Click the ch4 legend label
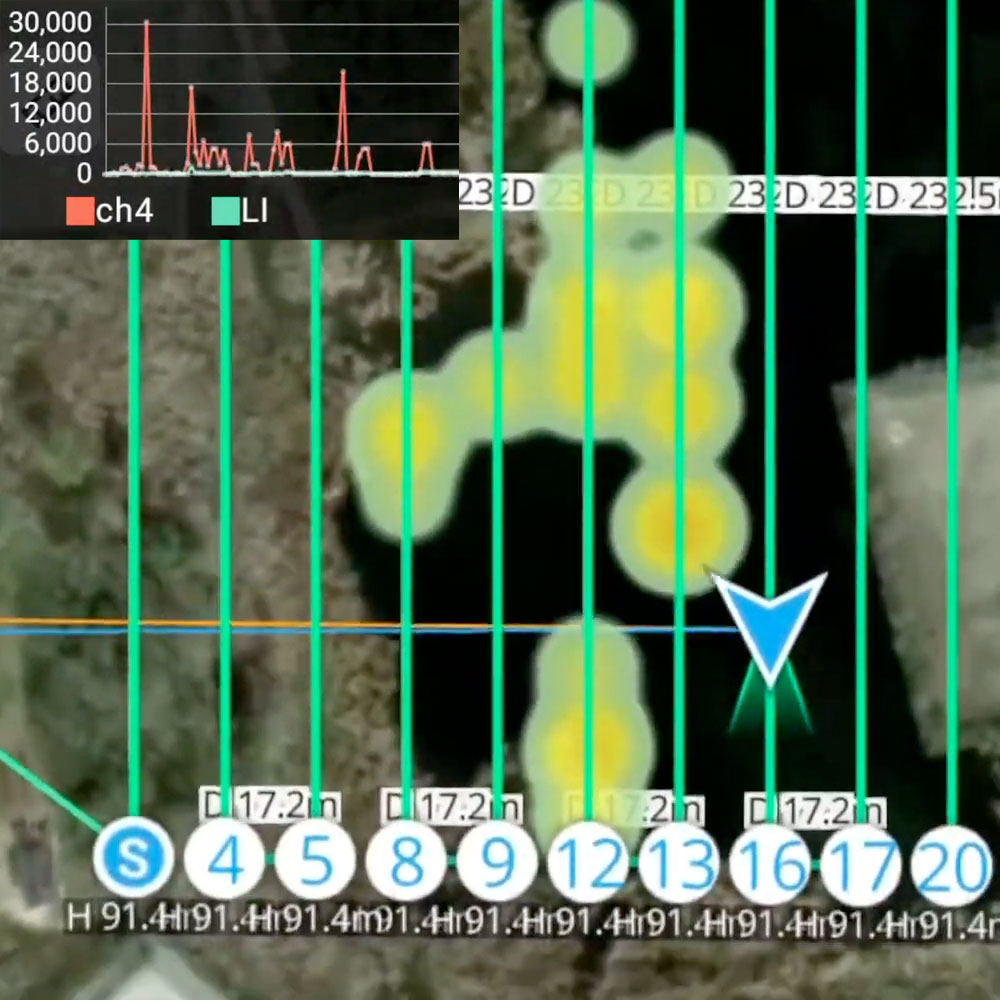This screenshot has height=1000, width=1000. click(x=124, y=211)
